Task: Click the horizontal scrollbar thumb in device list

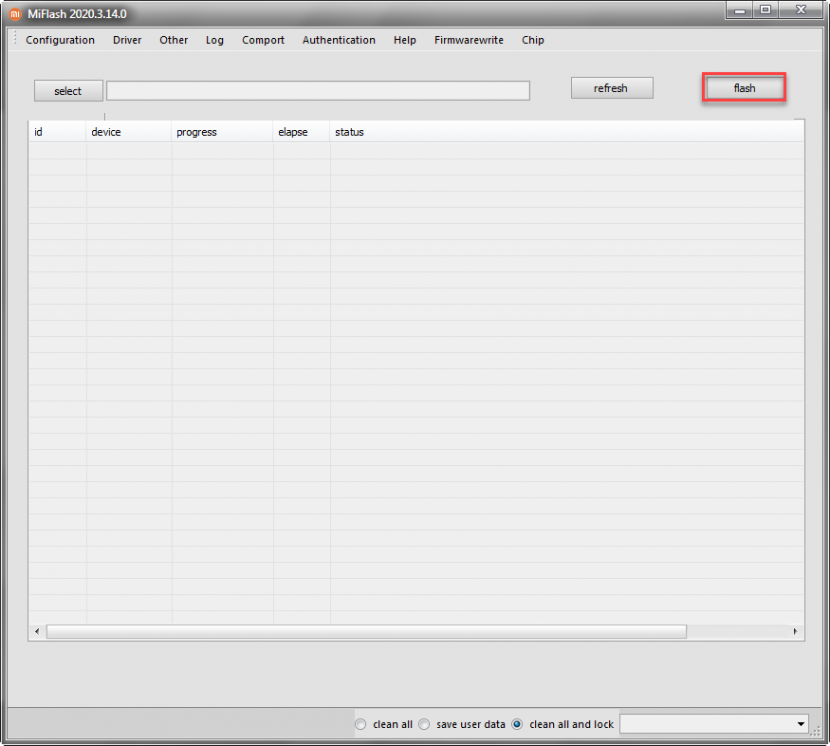Action: (366, 632)
